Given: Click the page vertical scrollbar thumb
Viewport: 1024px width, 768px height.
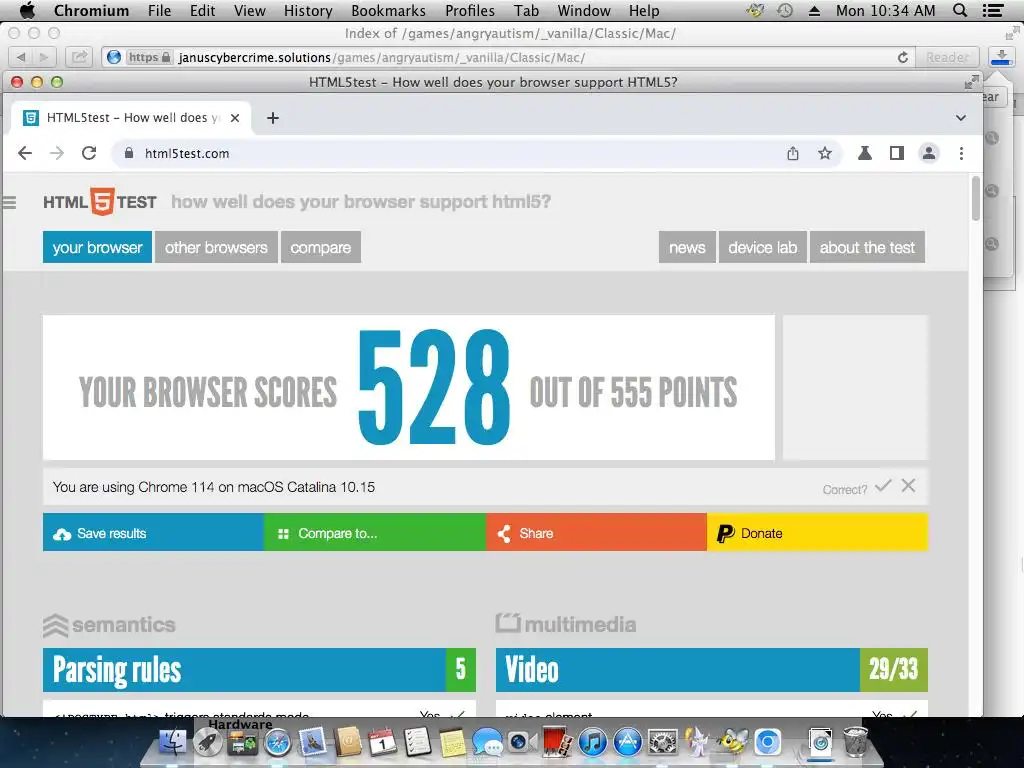Looking at the screenshot, I should 976,199.
